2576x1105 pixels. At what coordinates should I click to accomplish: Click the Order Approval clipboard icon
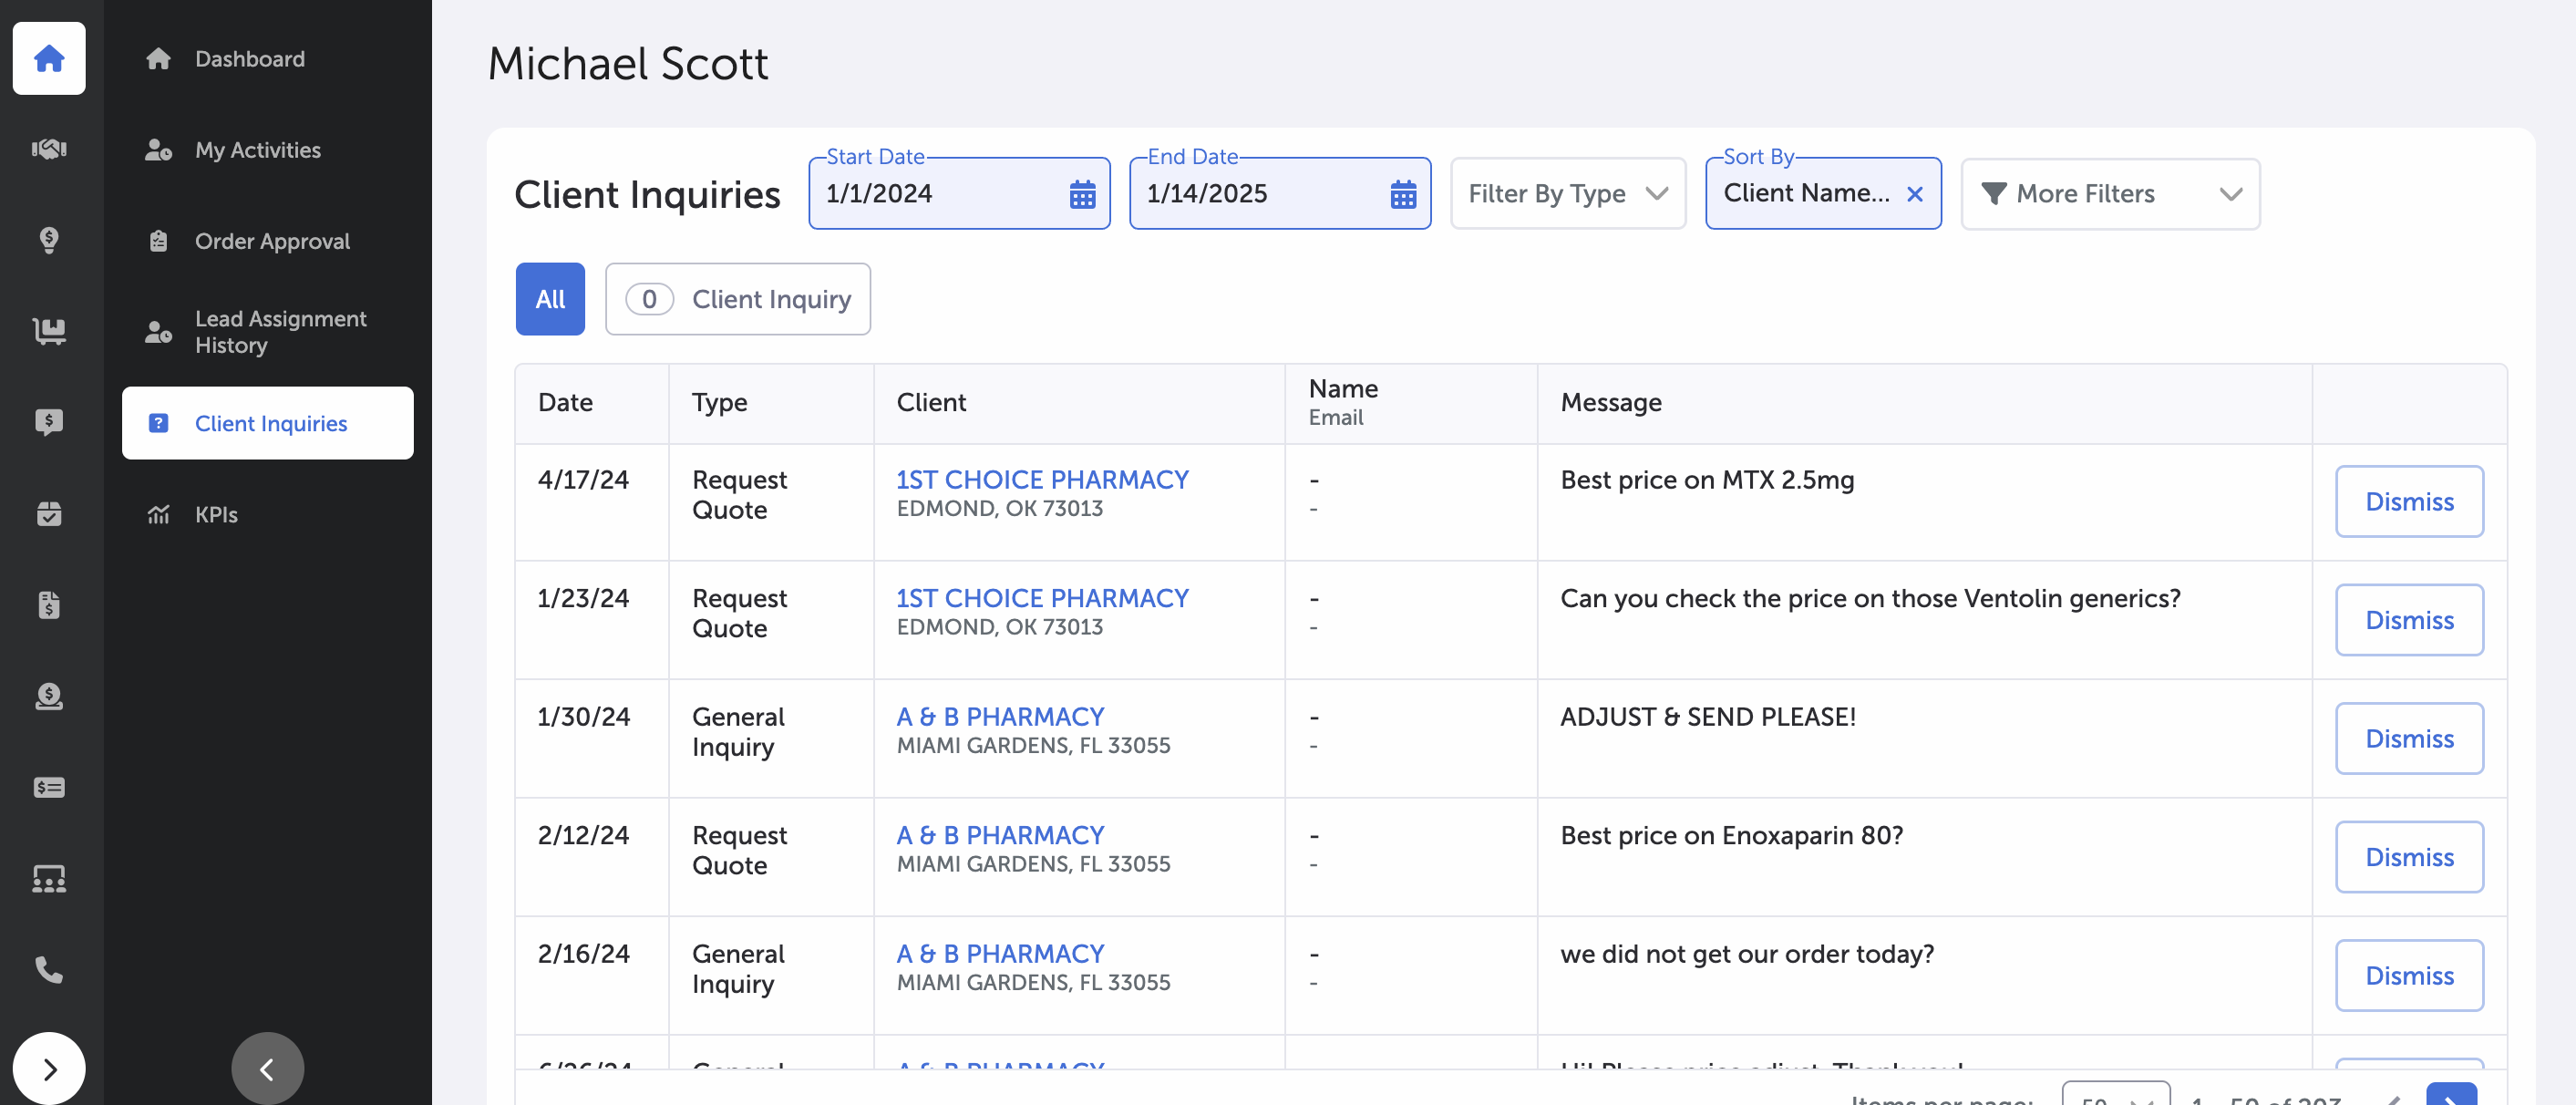tap(158, 241)
